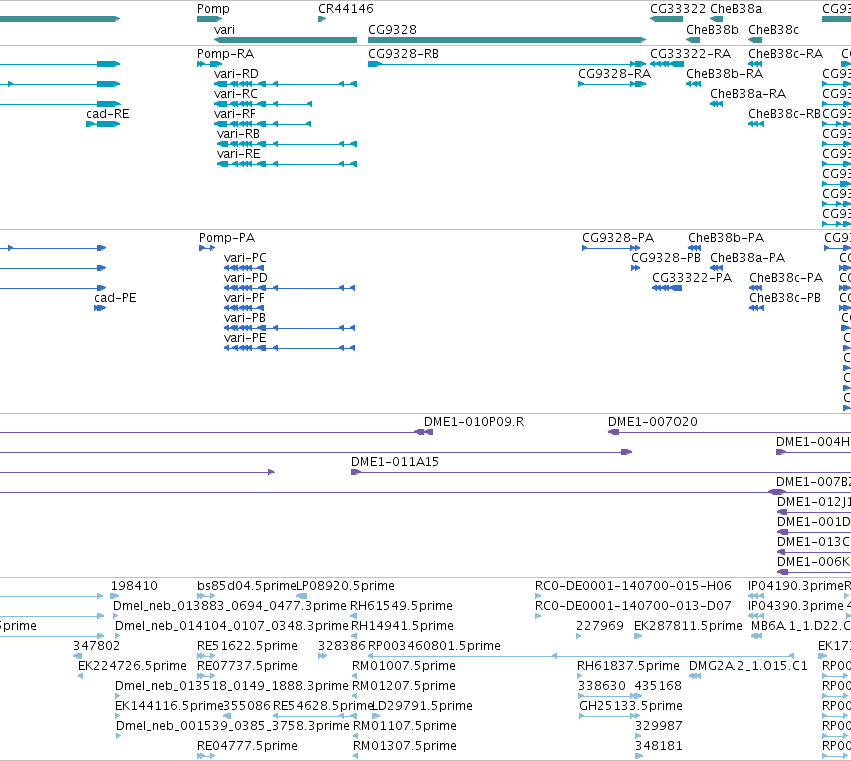Select EST RM01107.5prime
Image resolution: width=851 pixels, height=761 pixels.
click(x=405, y=726)
